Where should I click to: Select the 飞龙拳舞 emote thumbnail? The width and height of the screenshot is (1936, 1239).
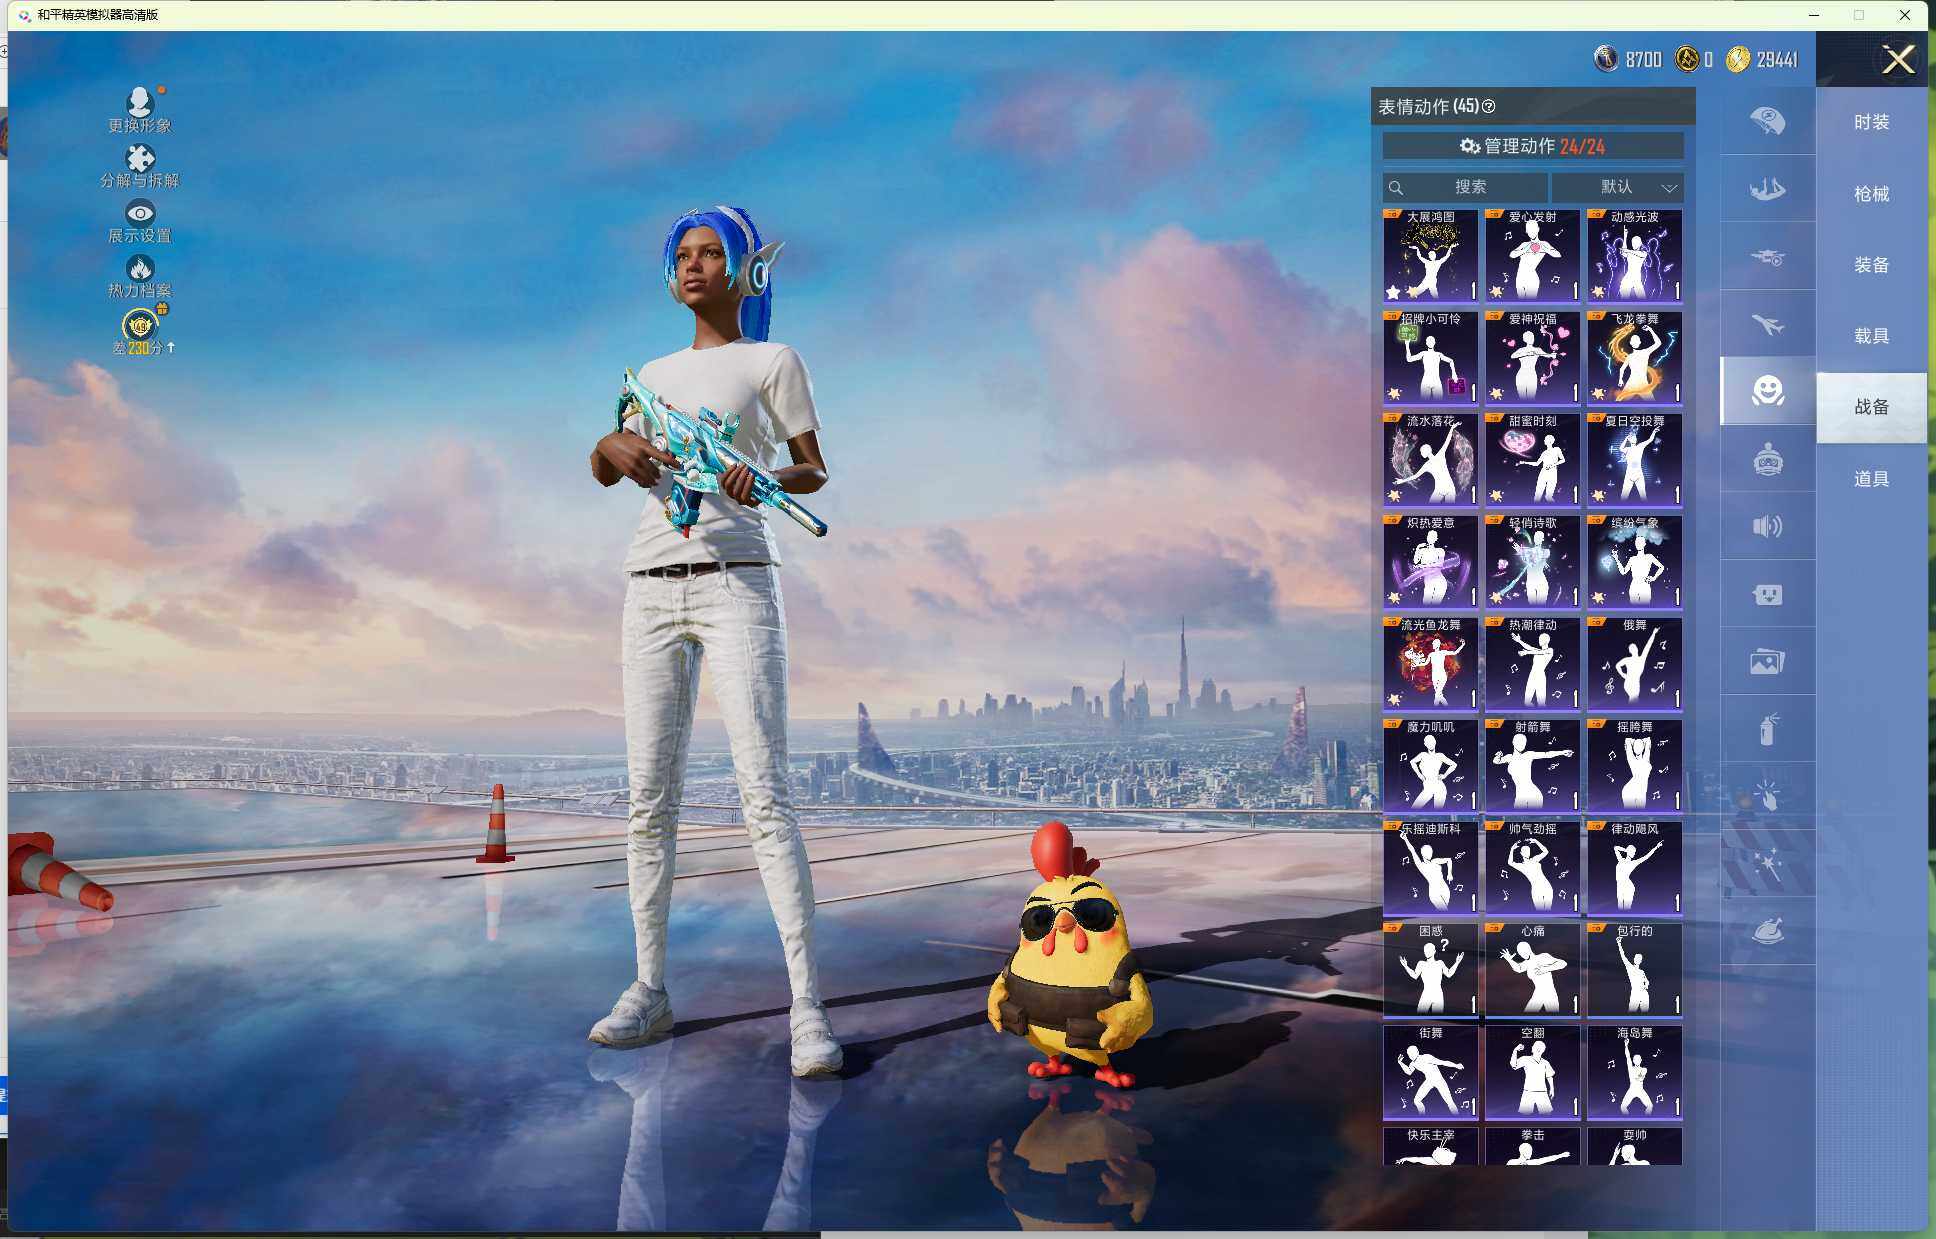click(x=1634, y=358)
